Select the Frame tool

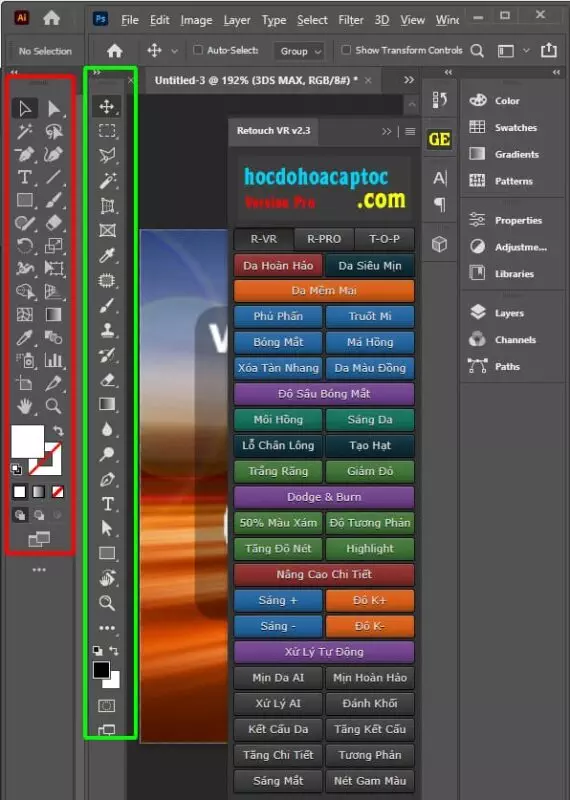tap(107, 230)
